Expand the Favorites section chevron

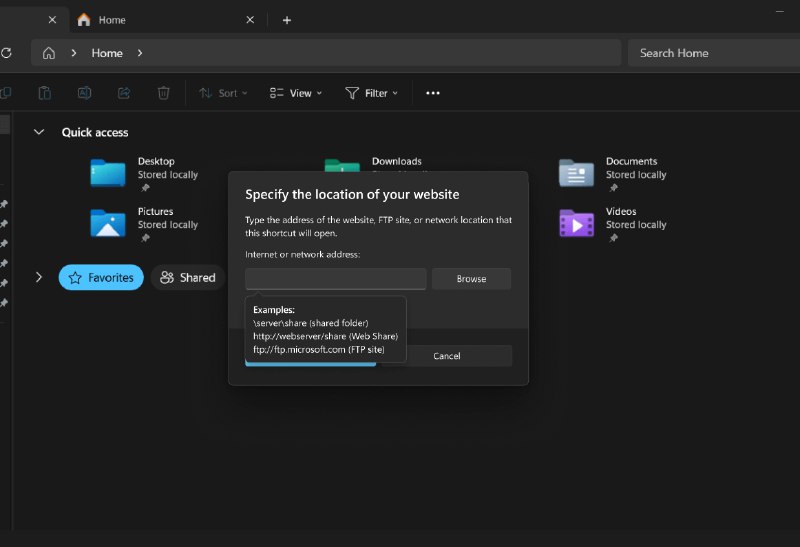tap(39, 277)
